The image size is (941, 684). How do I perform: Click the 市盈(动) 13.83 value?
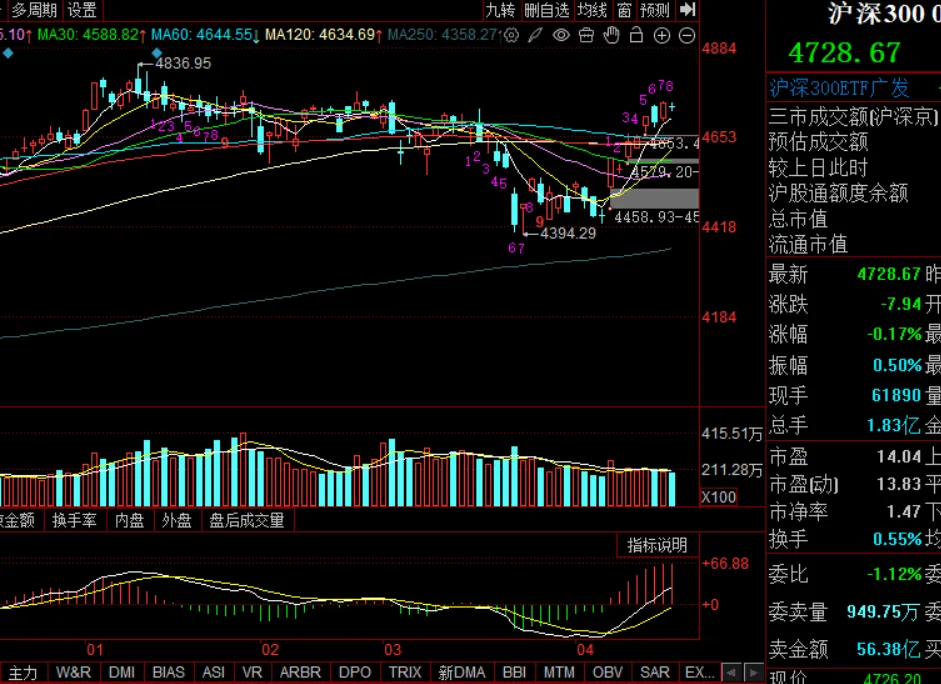898,484
